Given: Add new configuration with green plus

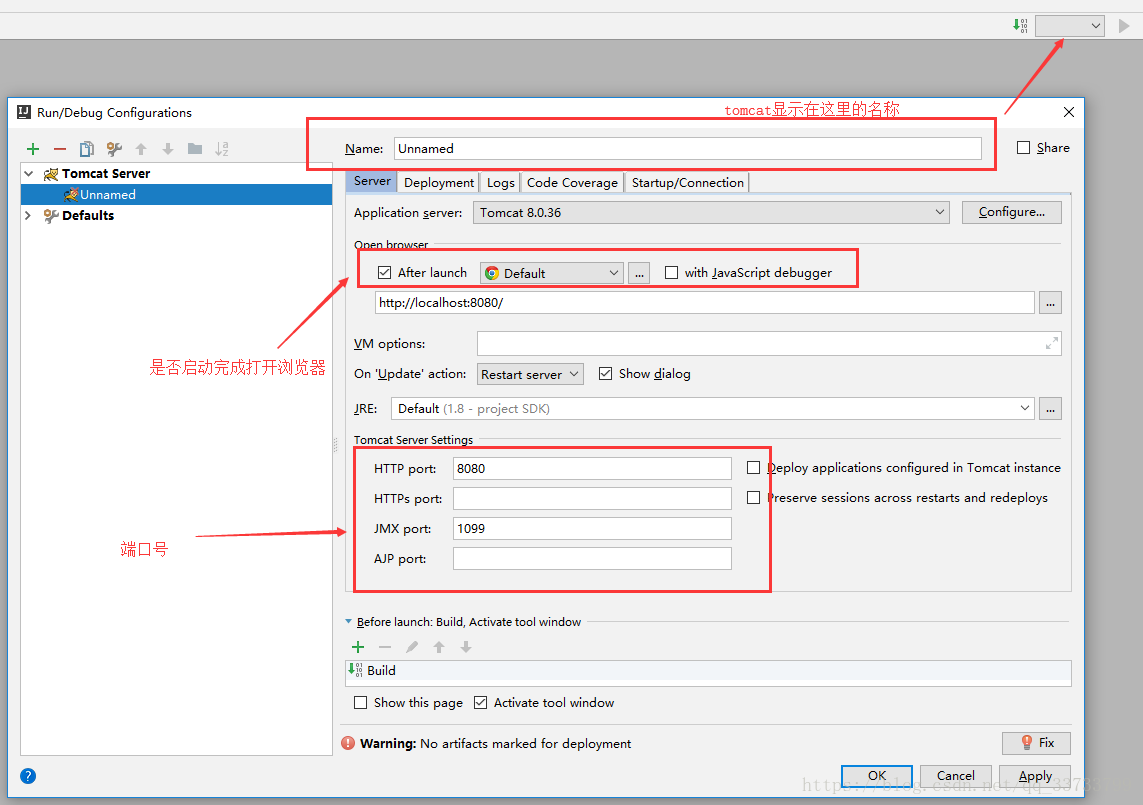Looking at the screenshot, I should pos(33,149).
